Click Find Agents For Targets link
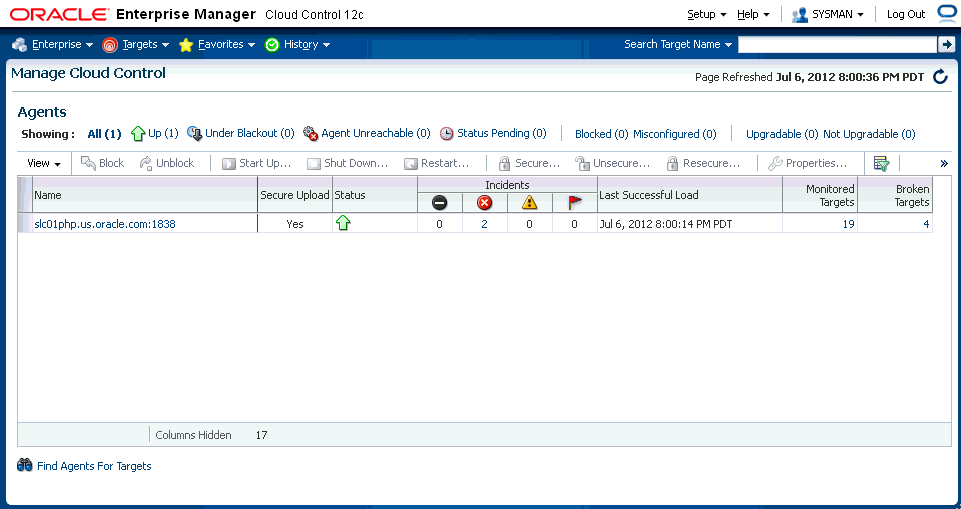The height and width of the screenshot is (509, 961). [x=94, y=466]
